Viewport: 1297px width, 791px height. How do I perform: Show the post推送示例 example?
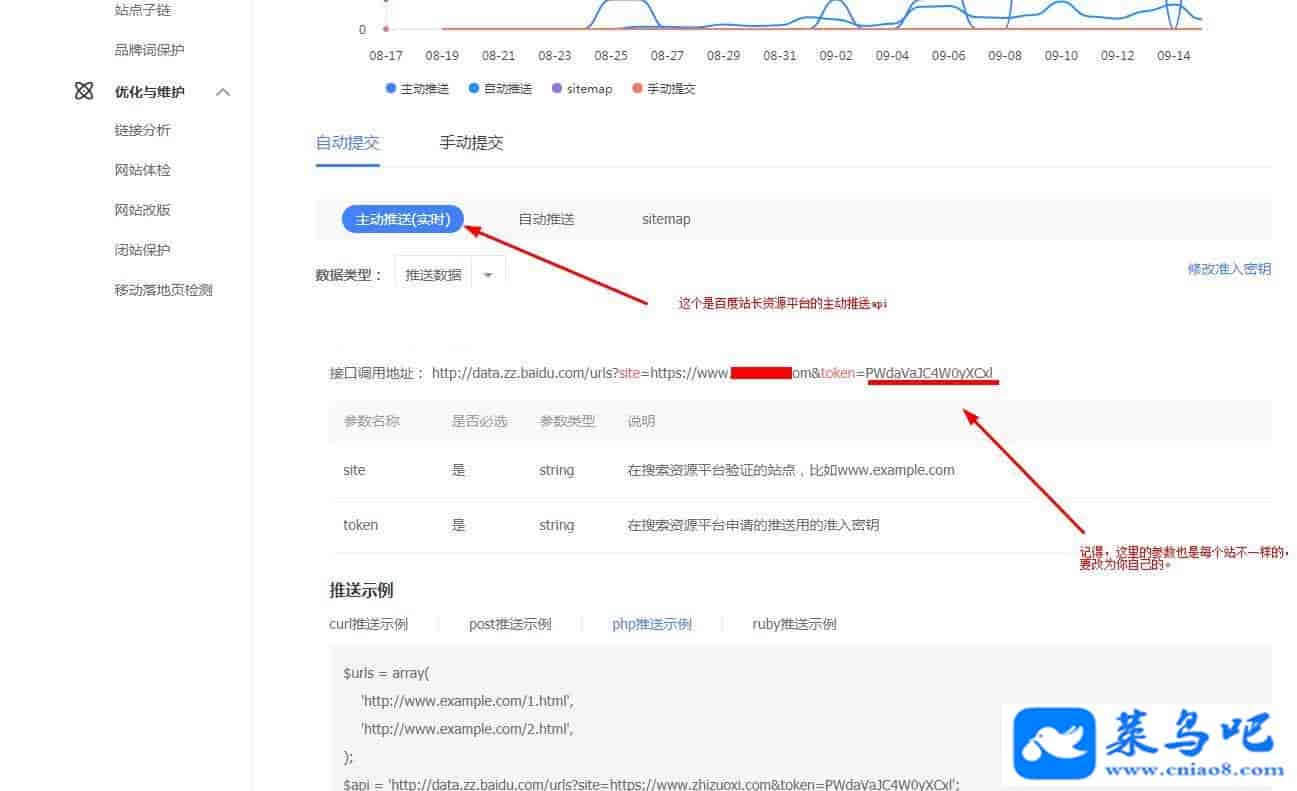point(510,624)
